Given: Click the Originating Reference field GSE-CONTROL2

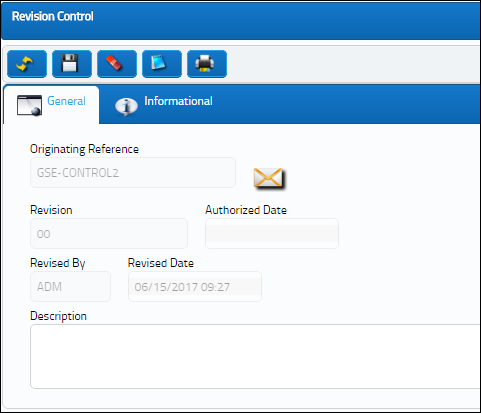Looking at the screenshot, I should click(133, 173).
